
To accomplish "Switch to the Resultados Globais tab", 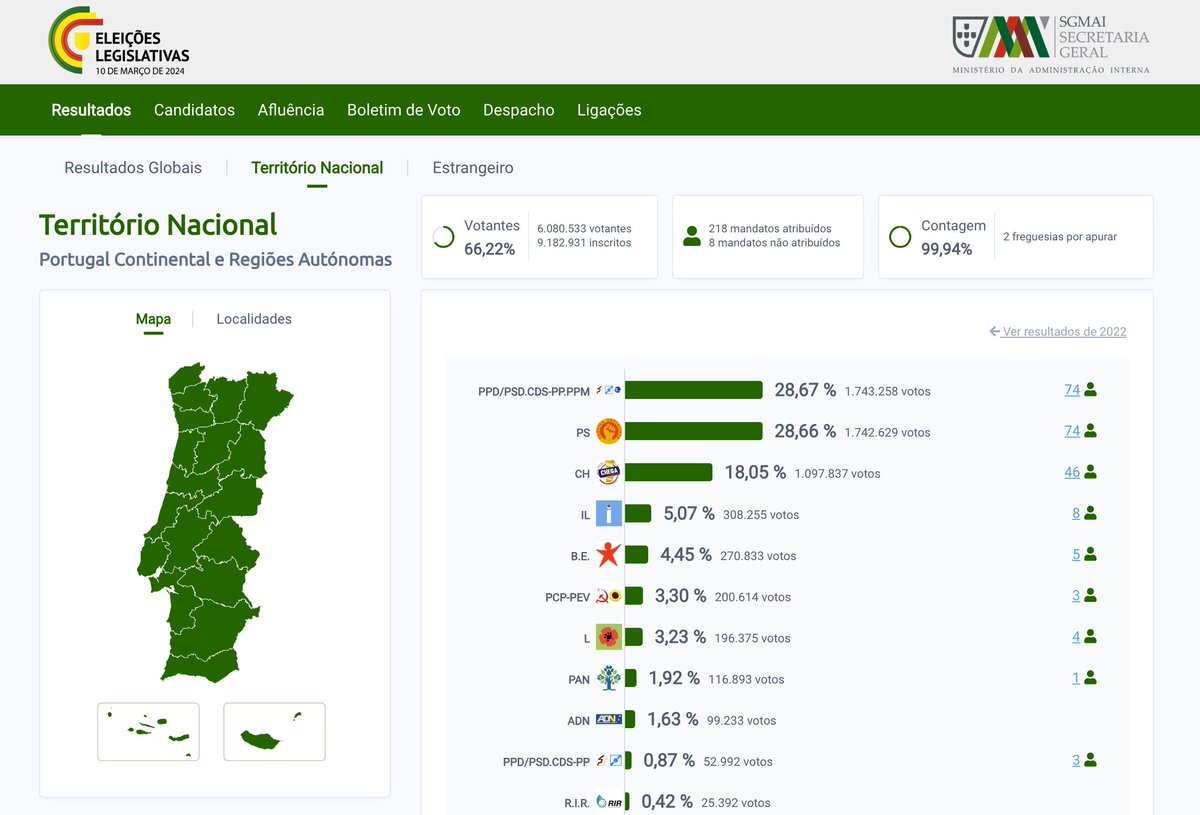I will [x=133, y=168].
